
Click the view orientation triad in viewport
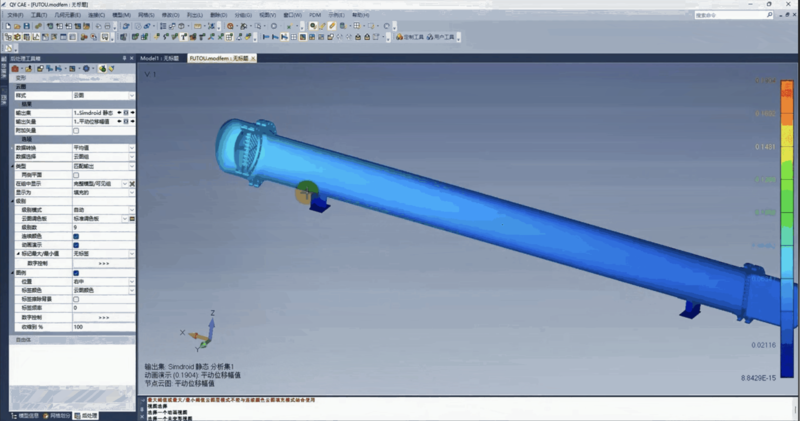click(209, 330)
